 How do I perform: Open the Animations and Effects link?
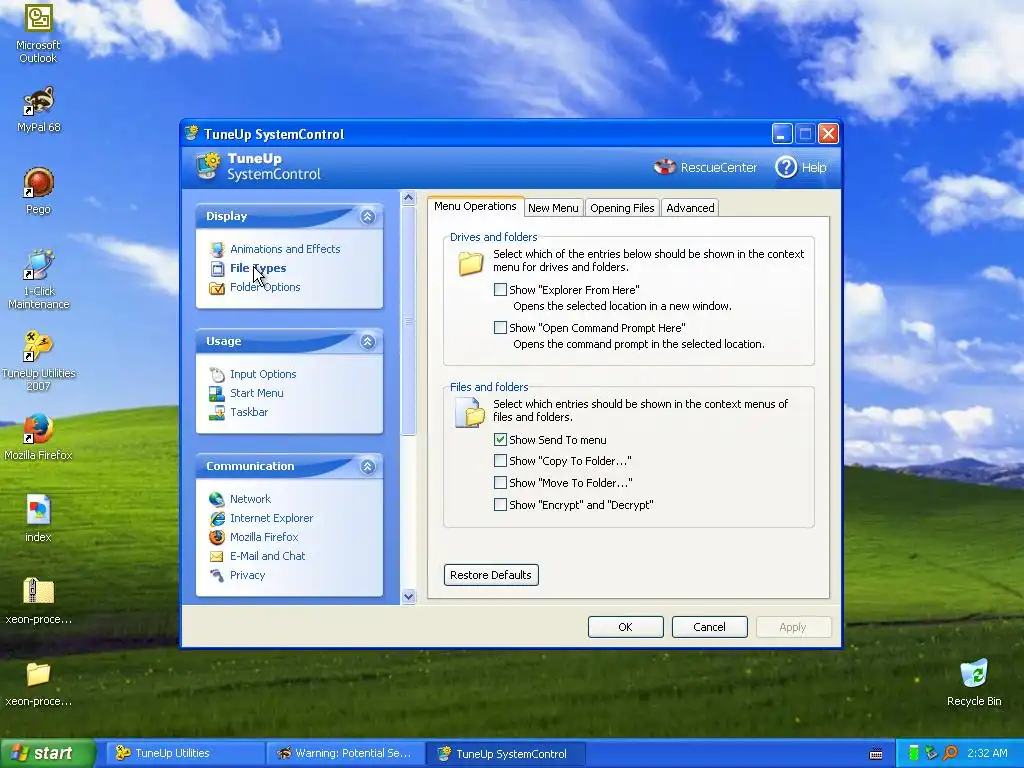pyautogui.click(x=285, y=249)
